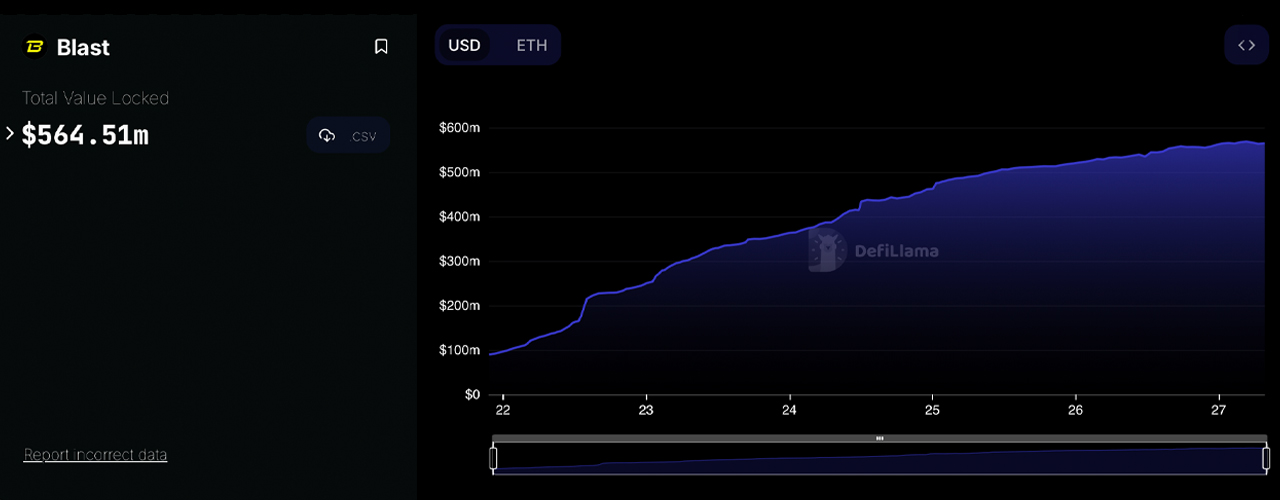Viewport: 1280px width, 500px height.
Task: Click the $564.51m TVL value
Action: click(x=85, y=134)
